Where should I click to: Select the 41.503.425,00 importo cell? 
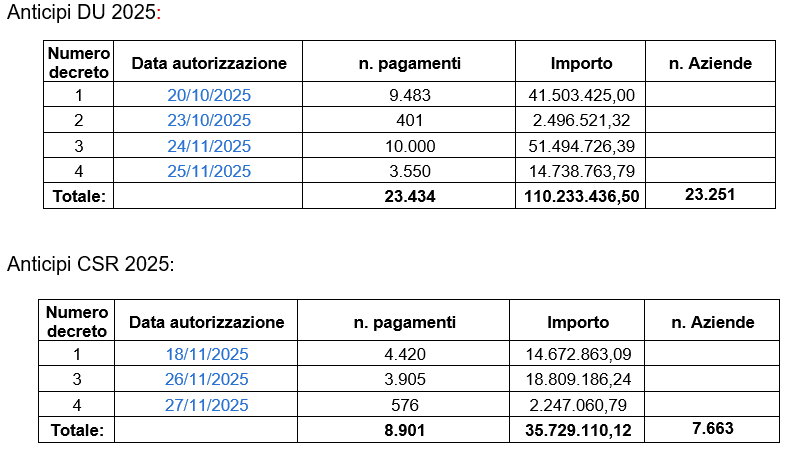tap(582, 95)
